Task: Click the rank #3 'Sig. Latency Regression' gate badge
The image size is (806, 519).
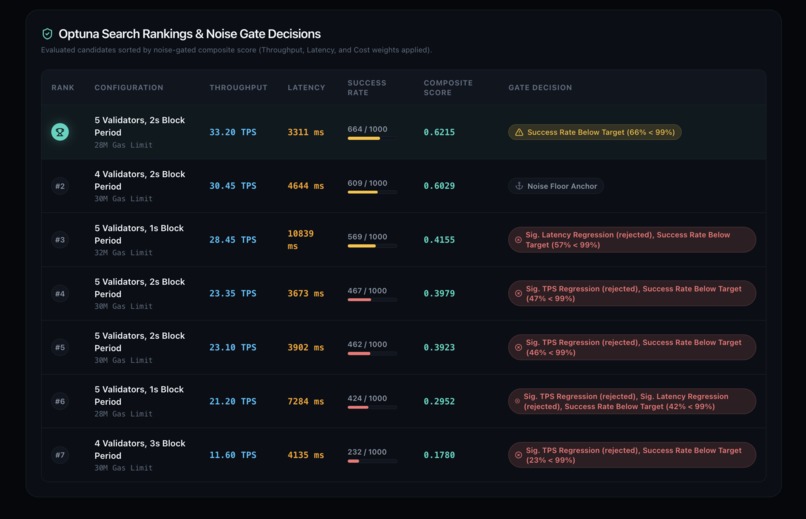Action: 632,240
